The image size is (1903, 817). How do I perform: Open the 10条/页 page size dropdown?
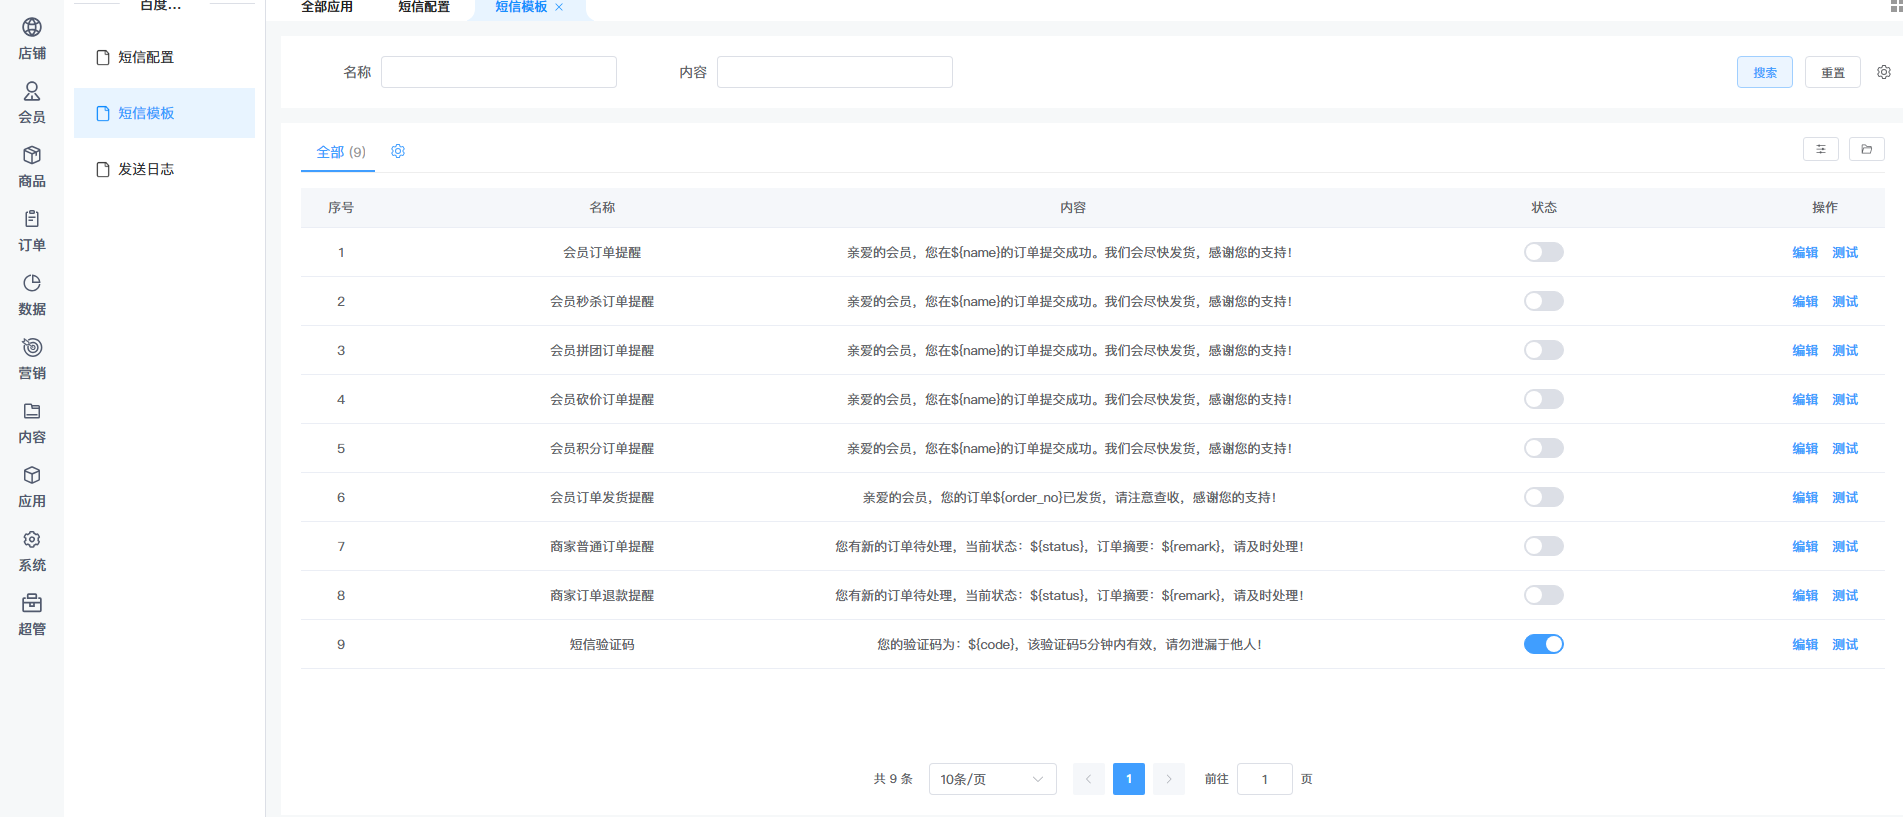993,779
